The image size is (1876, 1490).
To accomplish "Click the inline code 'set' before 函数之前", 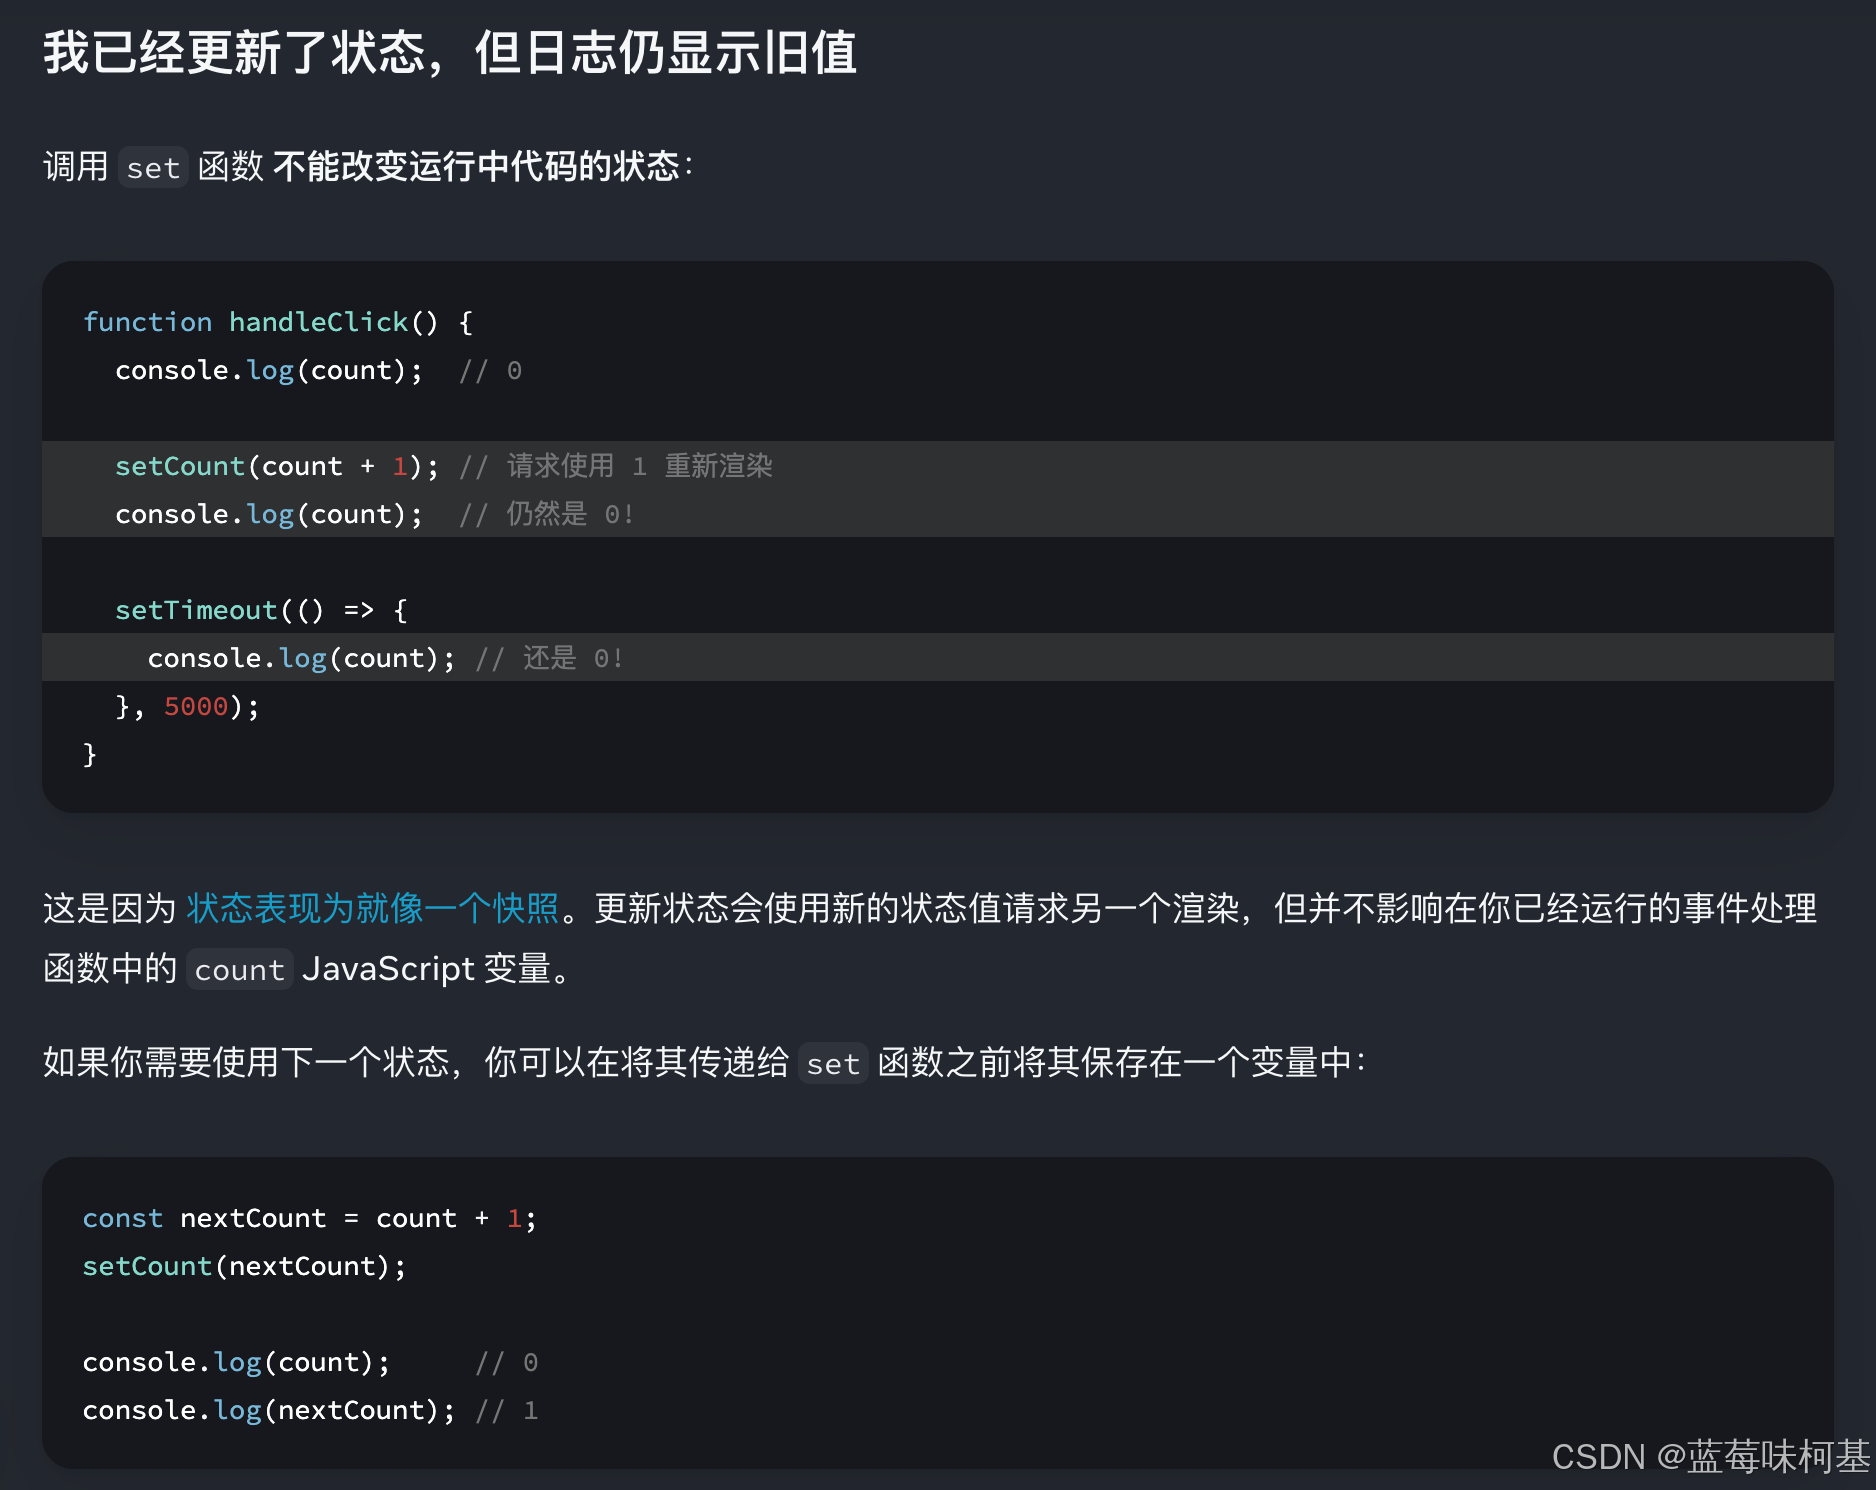I will point(833,1064).
